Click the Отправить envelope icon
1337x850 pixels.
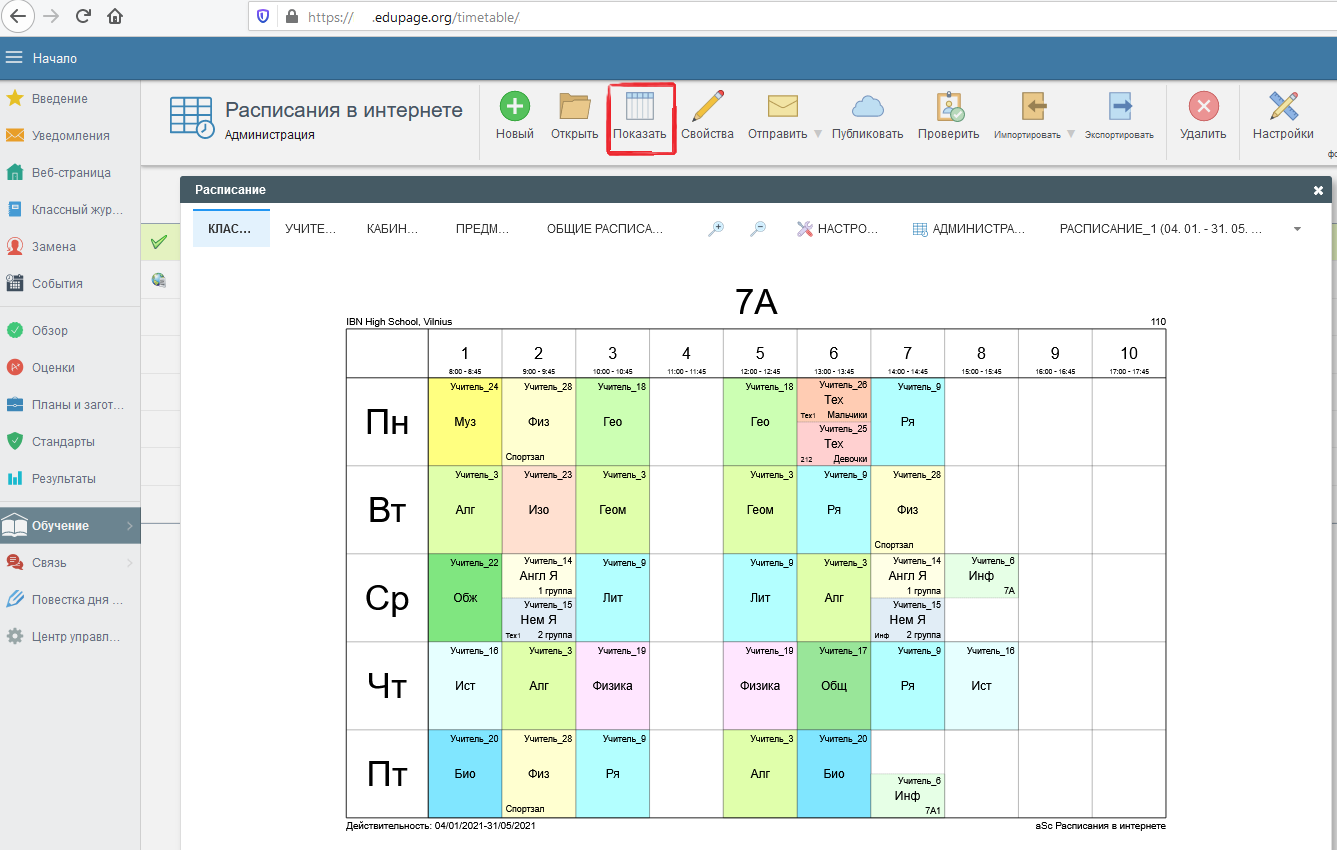pos(782,106)
